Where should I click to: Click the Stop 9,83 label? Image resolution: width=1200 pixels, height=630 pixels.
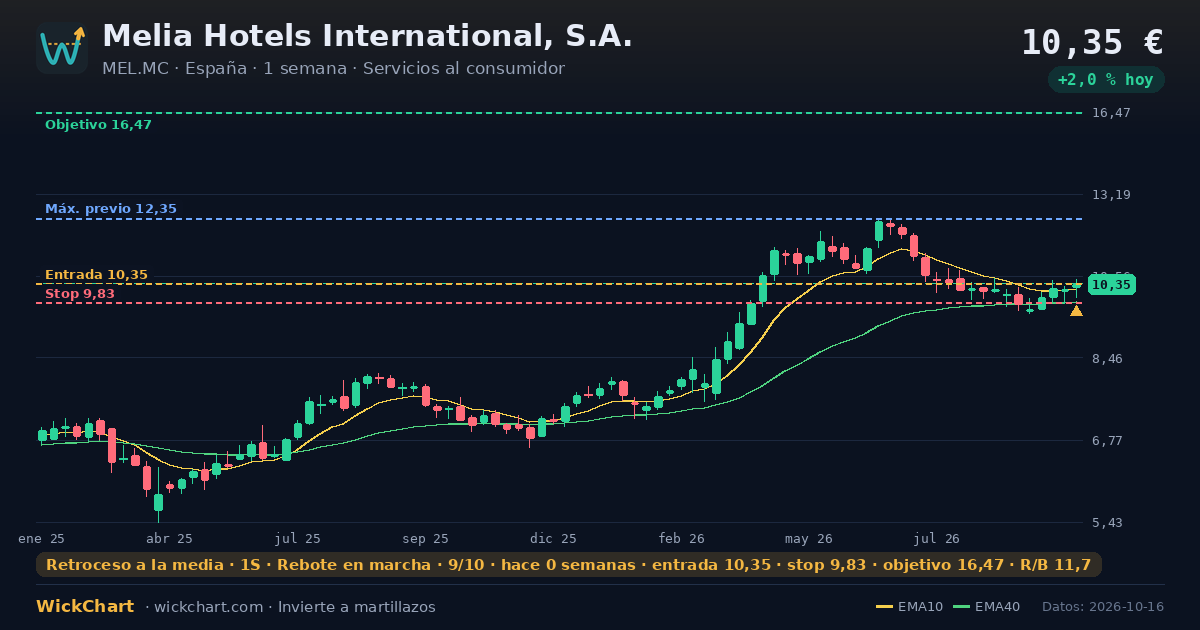pyautogui.click(x=80, y=293)
